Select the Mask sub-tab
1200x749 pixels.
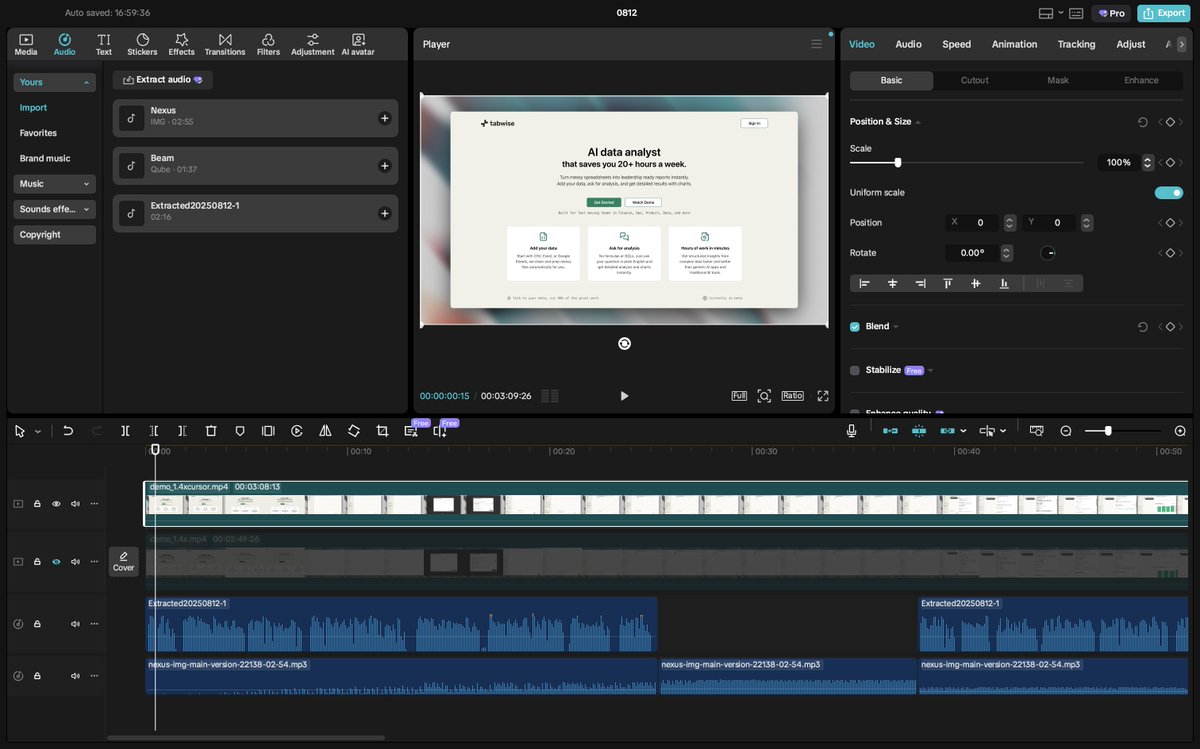[x=1058, y=80]
